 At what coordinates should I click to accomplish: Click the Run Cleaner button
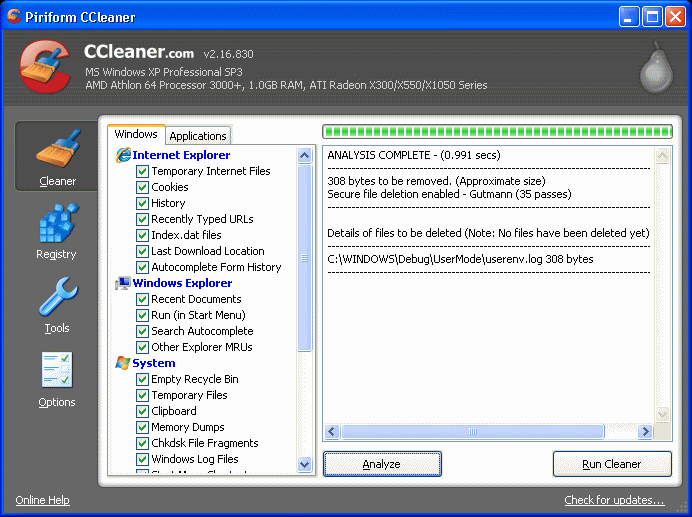tap(612, 464)
